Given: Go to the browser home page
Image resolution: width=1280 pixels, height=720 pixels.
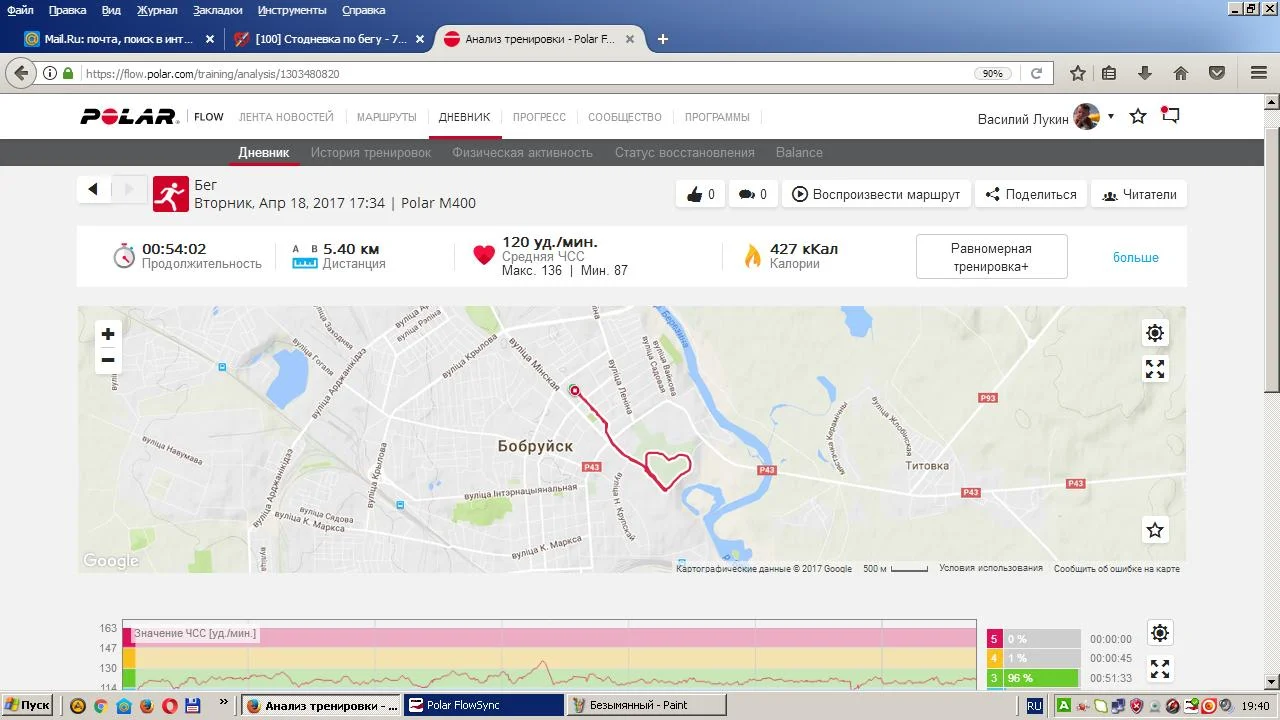Looking at the screenshot, I should [1181, 73].
